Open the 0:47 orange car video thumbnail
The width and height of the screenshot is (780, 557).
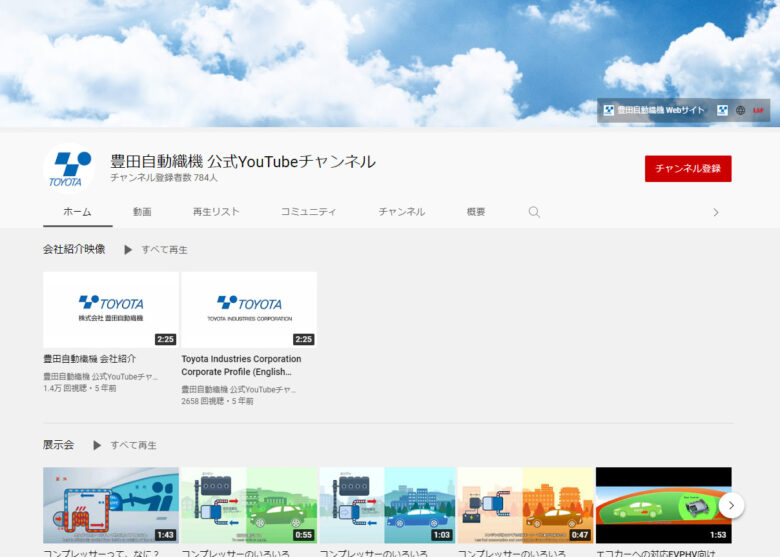(x=525, y=505)
